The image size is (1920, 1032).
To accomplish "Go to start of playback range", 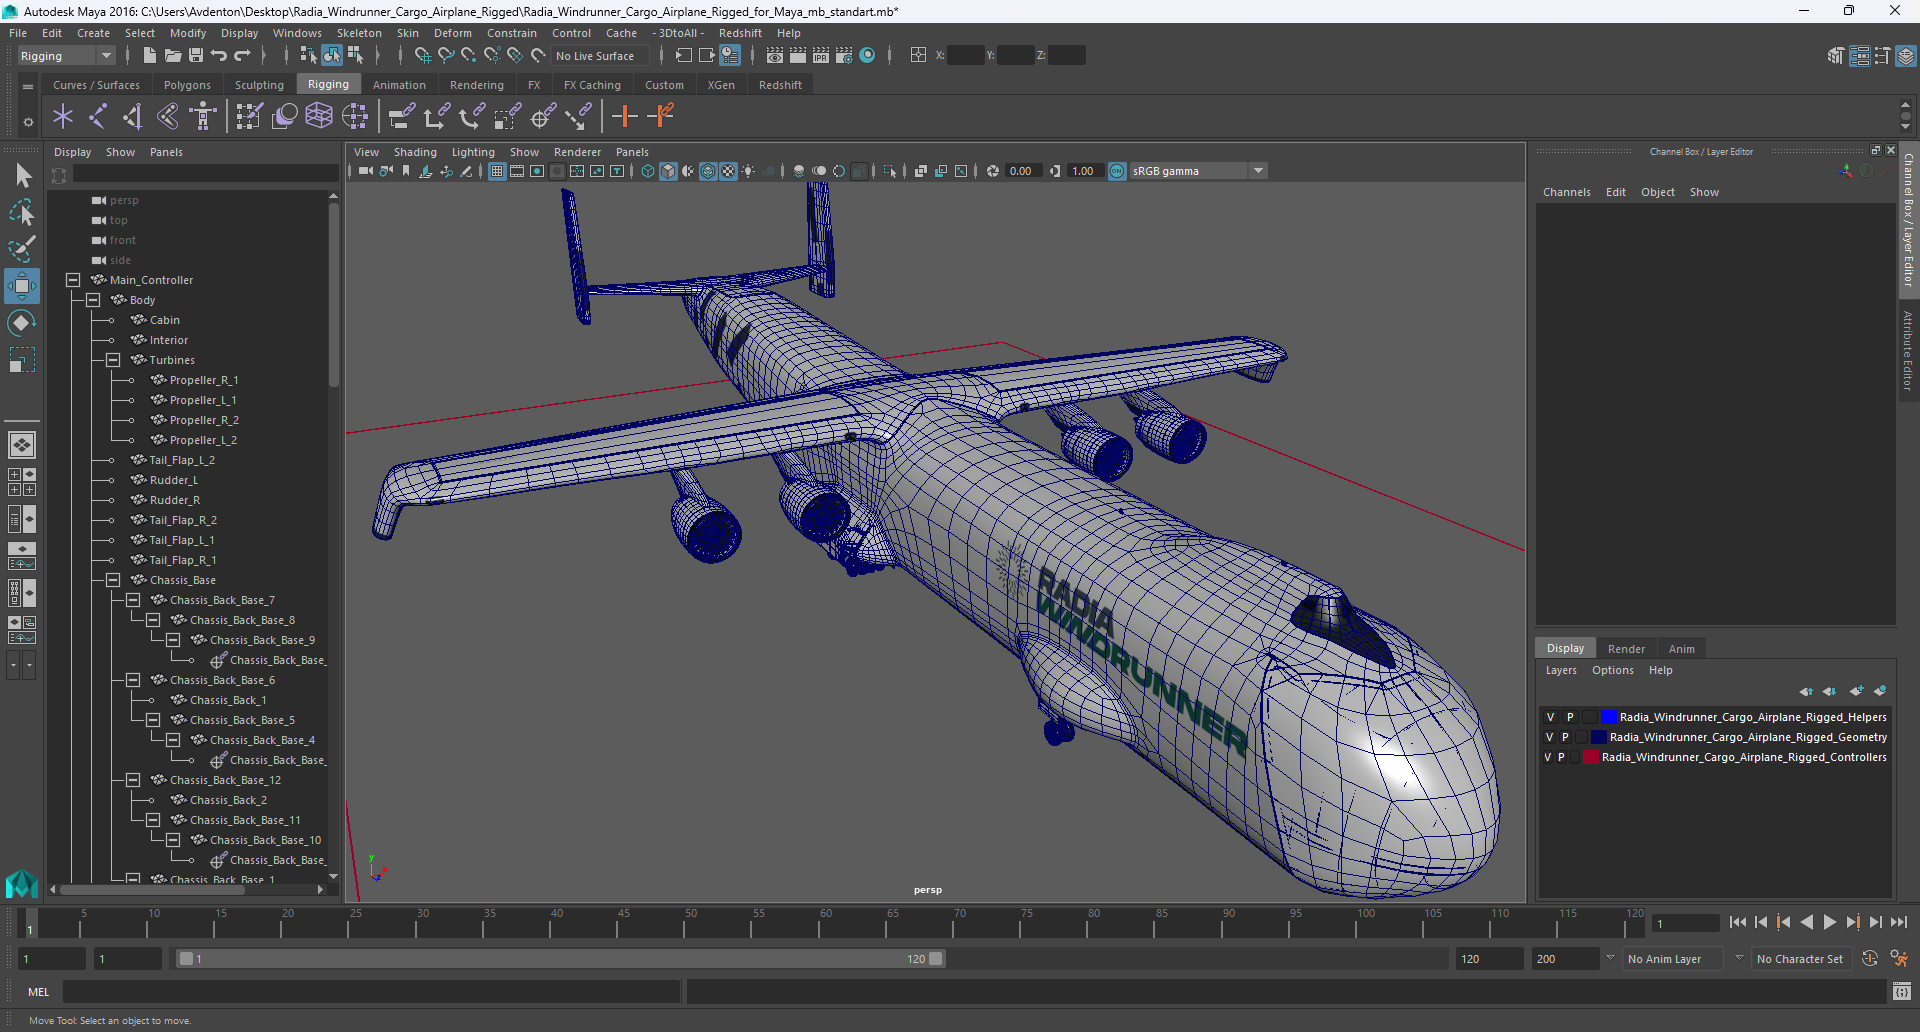I will tap(1737, 922).
